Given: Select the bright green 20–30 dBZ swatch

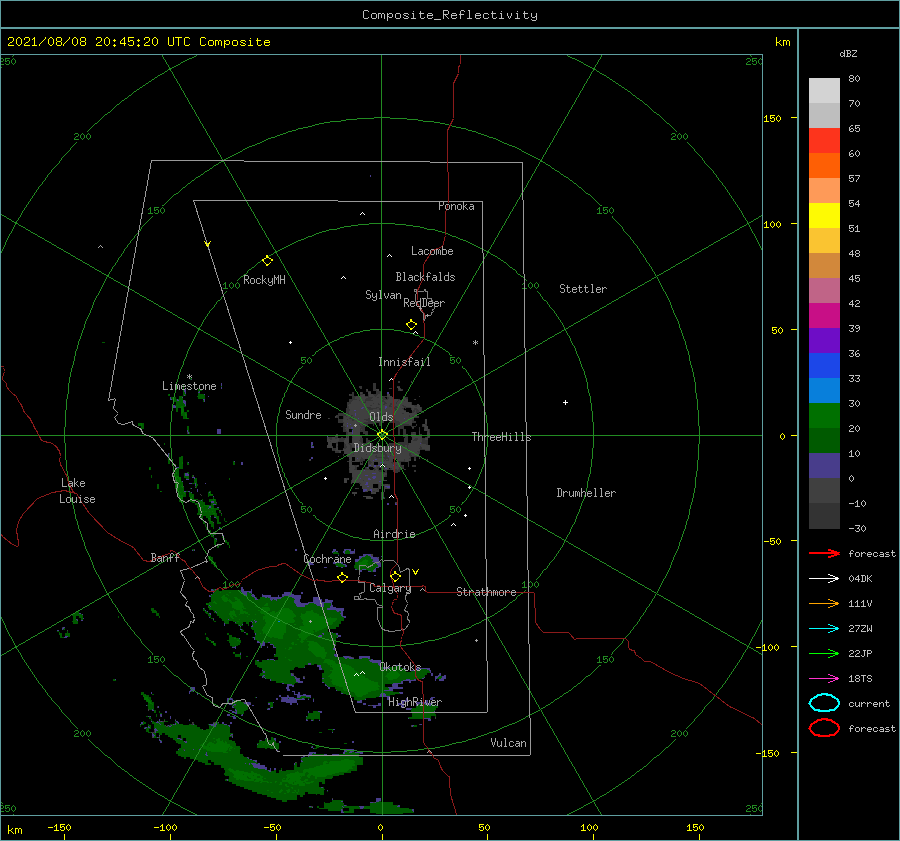Looking at the screenshot, I should [824, 415].
